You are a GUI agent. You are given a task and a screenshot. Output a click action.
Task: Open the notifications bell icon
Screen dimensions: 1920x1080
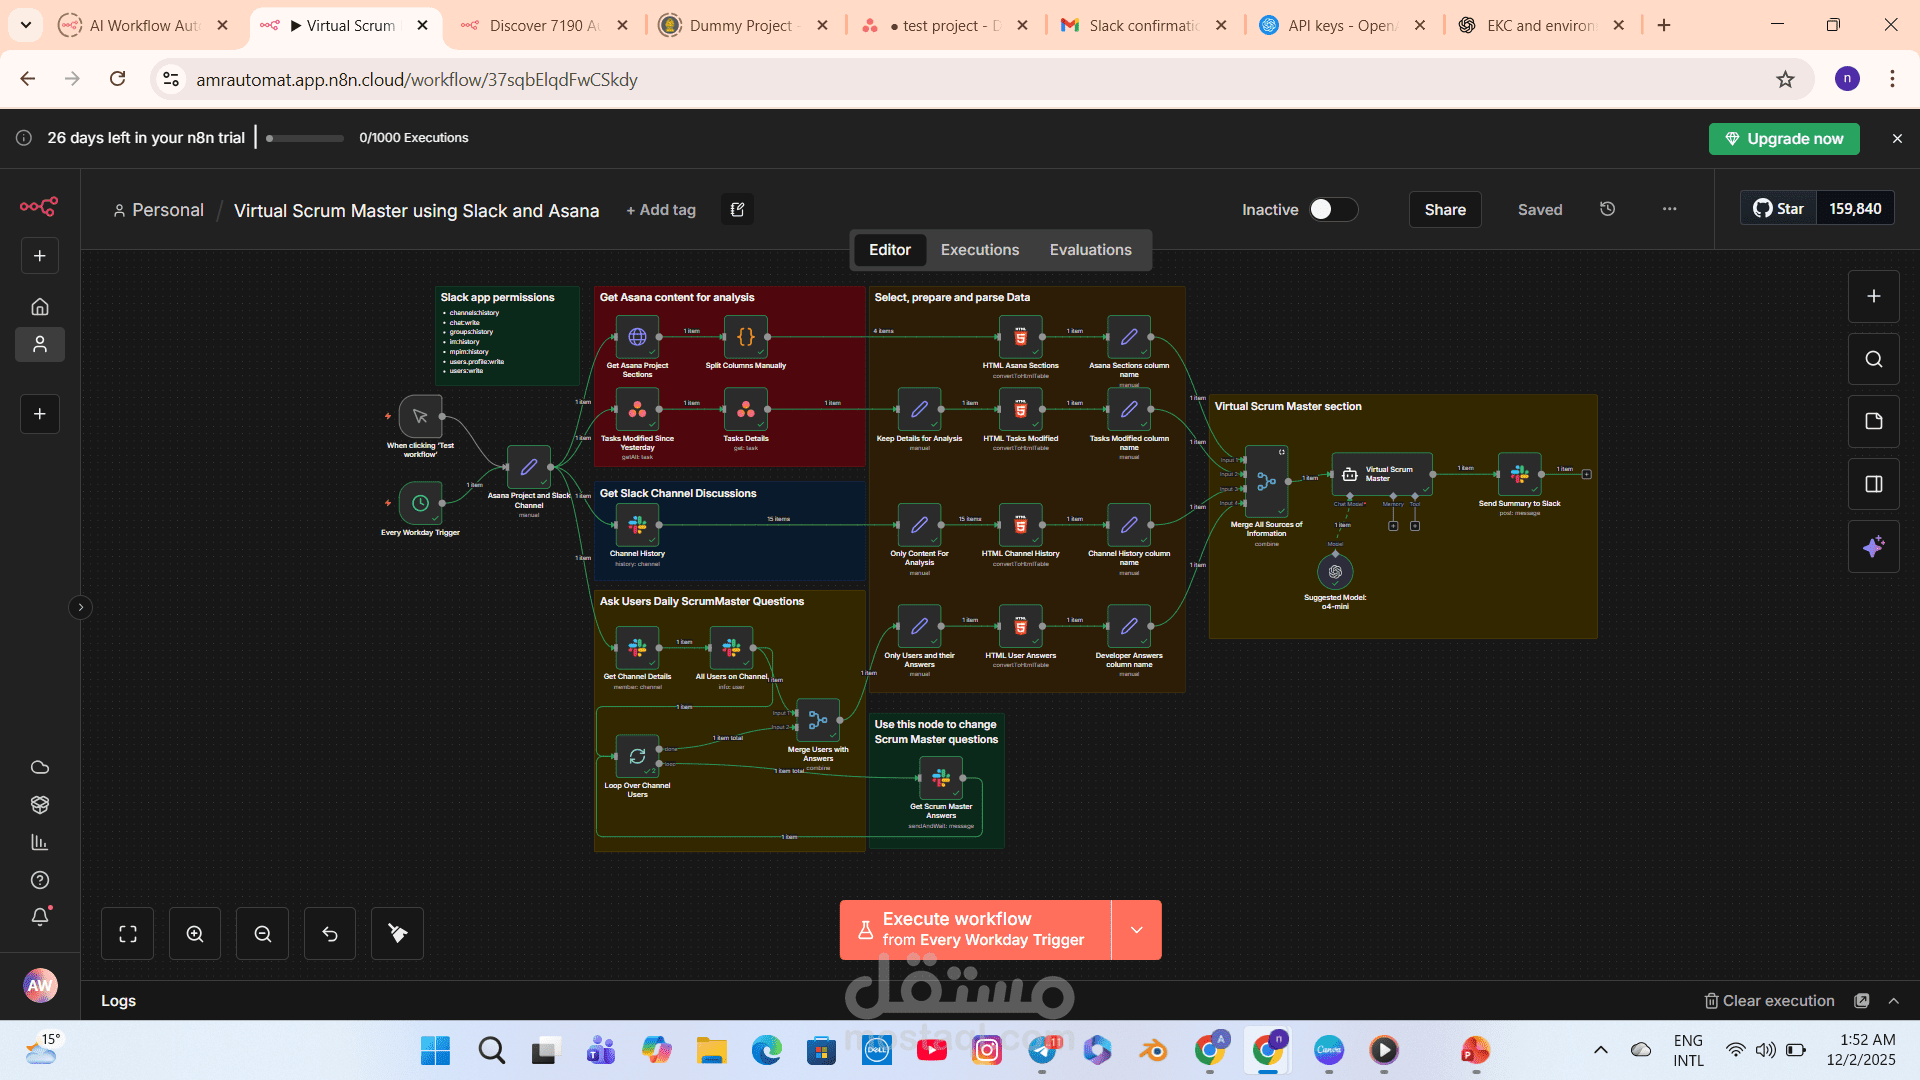(40, 917)
